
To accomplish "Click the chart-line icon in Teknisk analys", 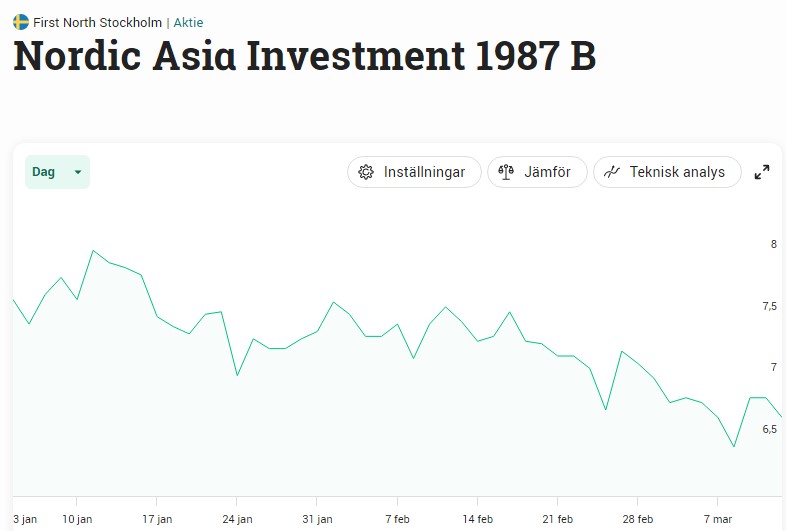I will point(612,172).
